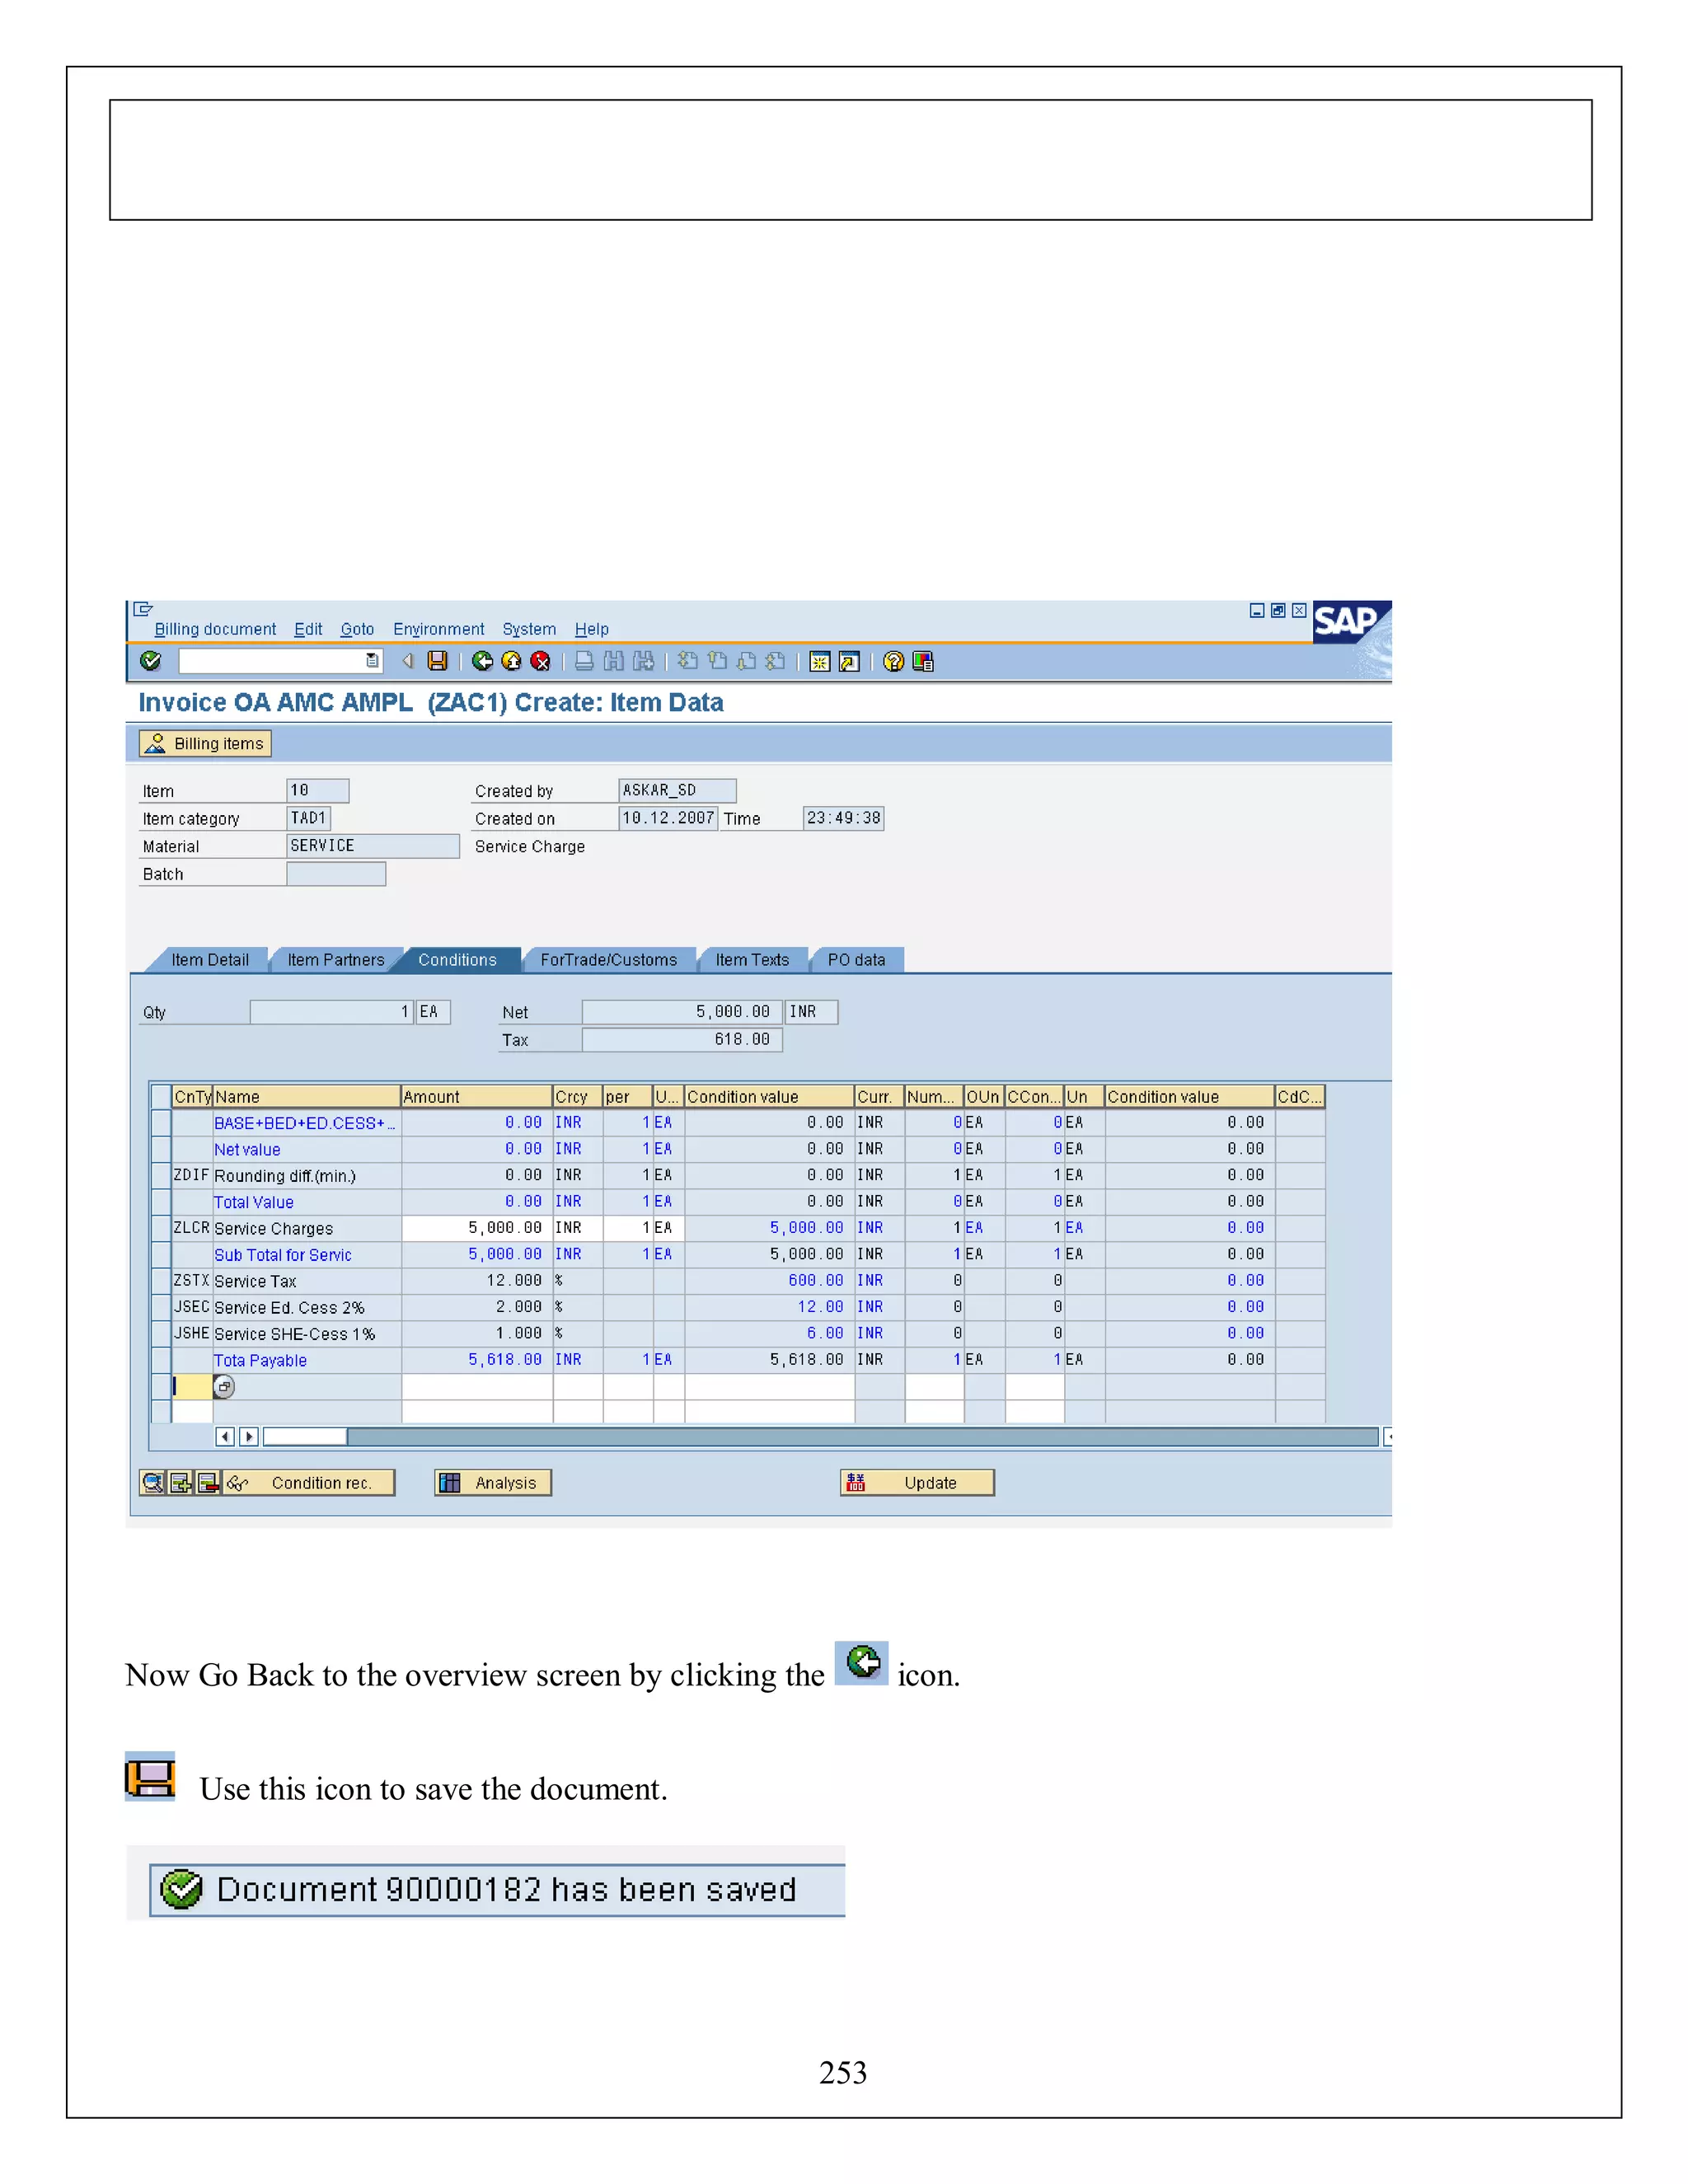This screenshot has width=1688, height=2184.
Task: Open search help in empty CnTy cell
Action: [224, 1386]
